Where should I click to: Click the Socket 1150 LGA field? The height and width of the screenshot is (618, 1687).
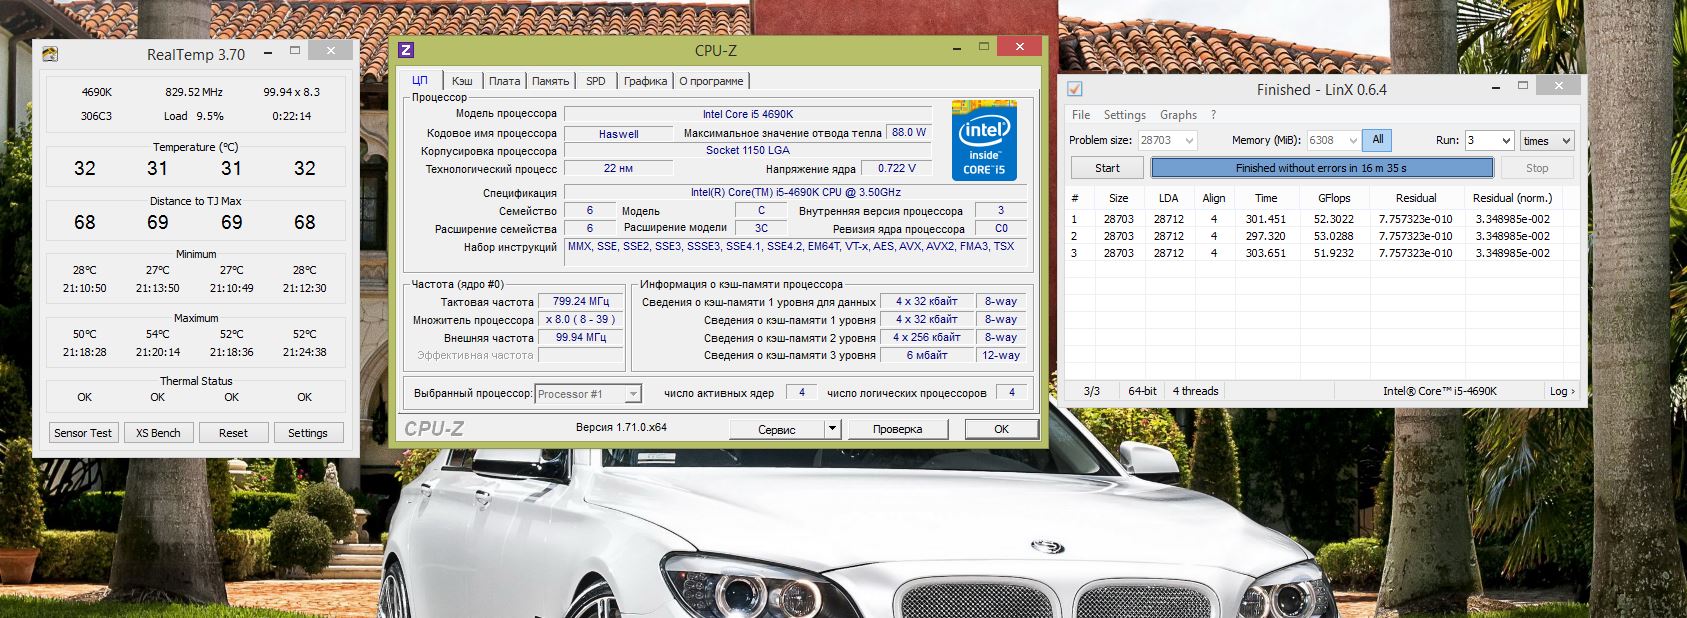pos(748,151)
